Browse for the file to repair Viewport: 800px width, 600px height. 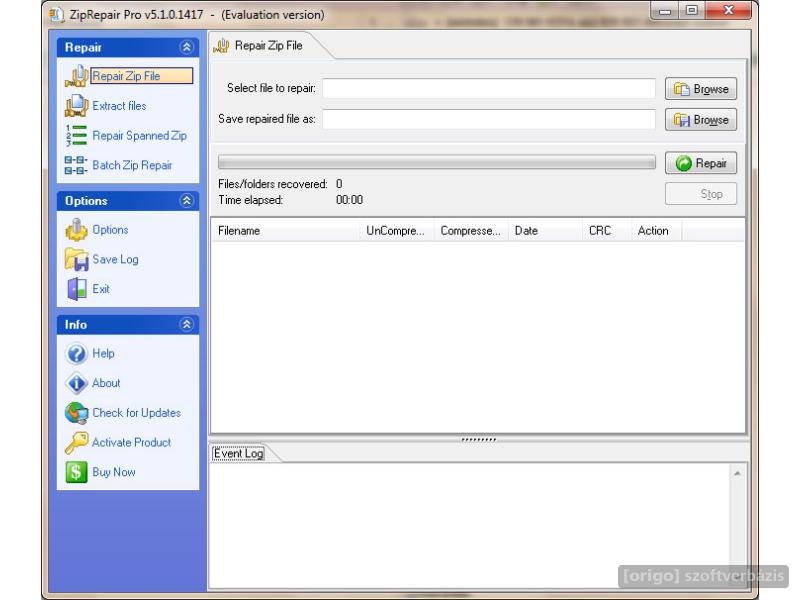(x=701, y=89)
